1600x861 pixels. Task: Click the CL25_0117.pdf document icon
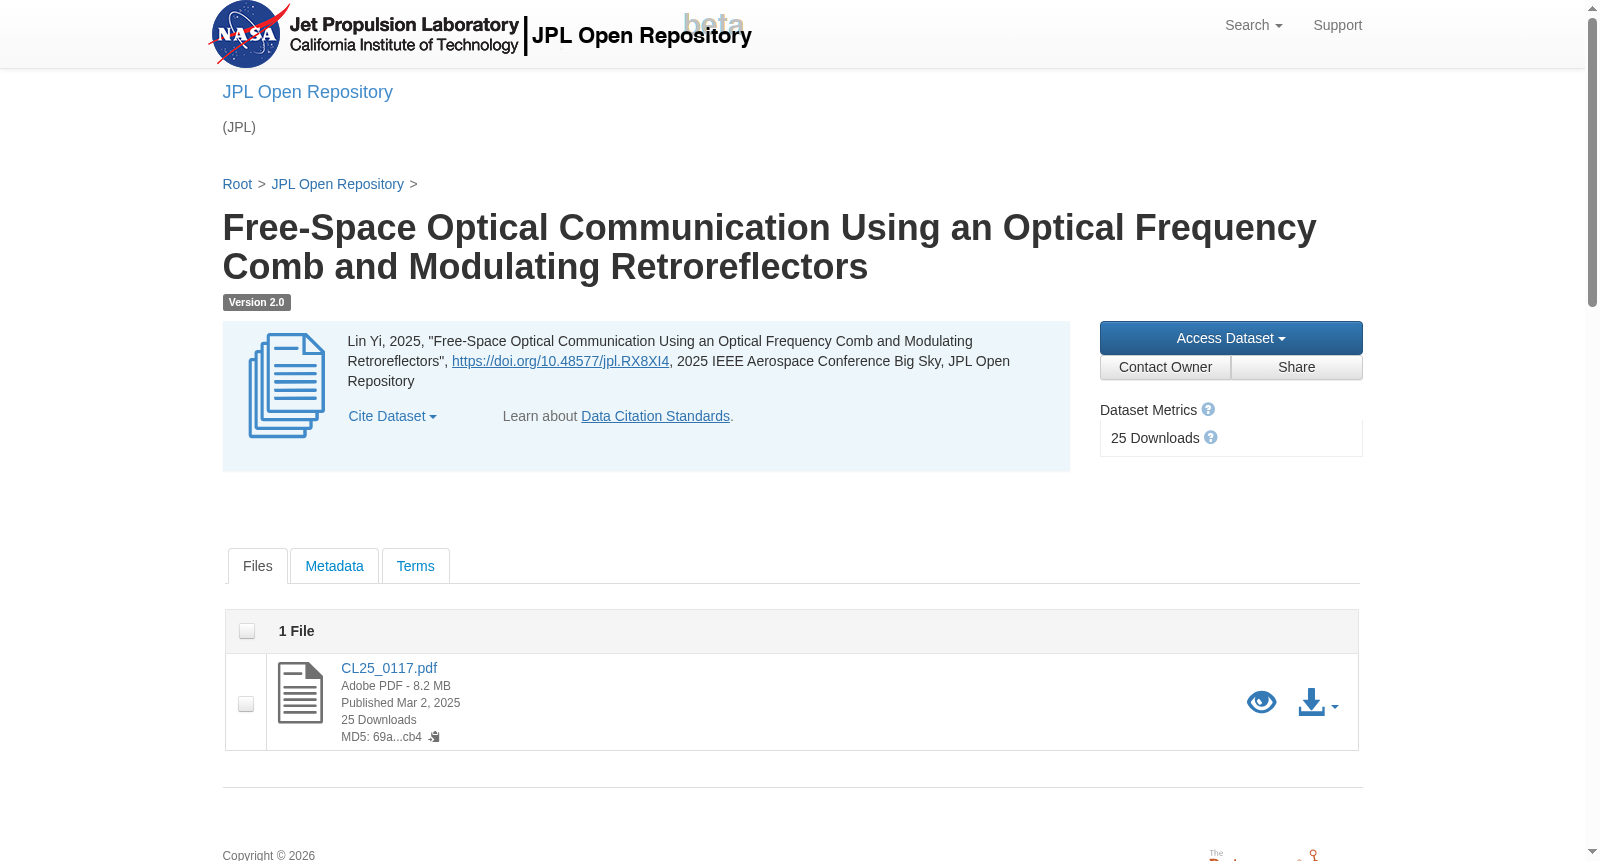(300, 693)
